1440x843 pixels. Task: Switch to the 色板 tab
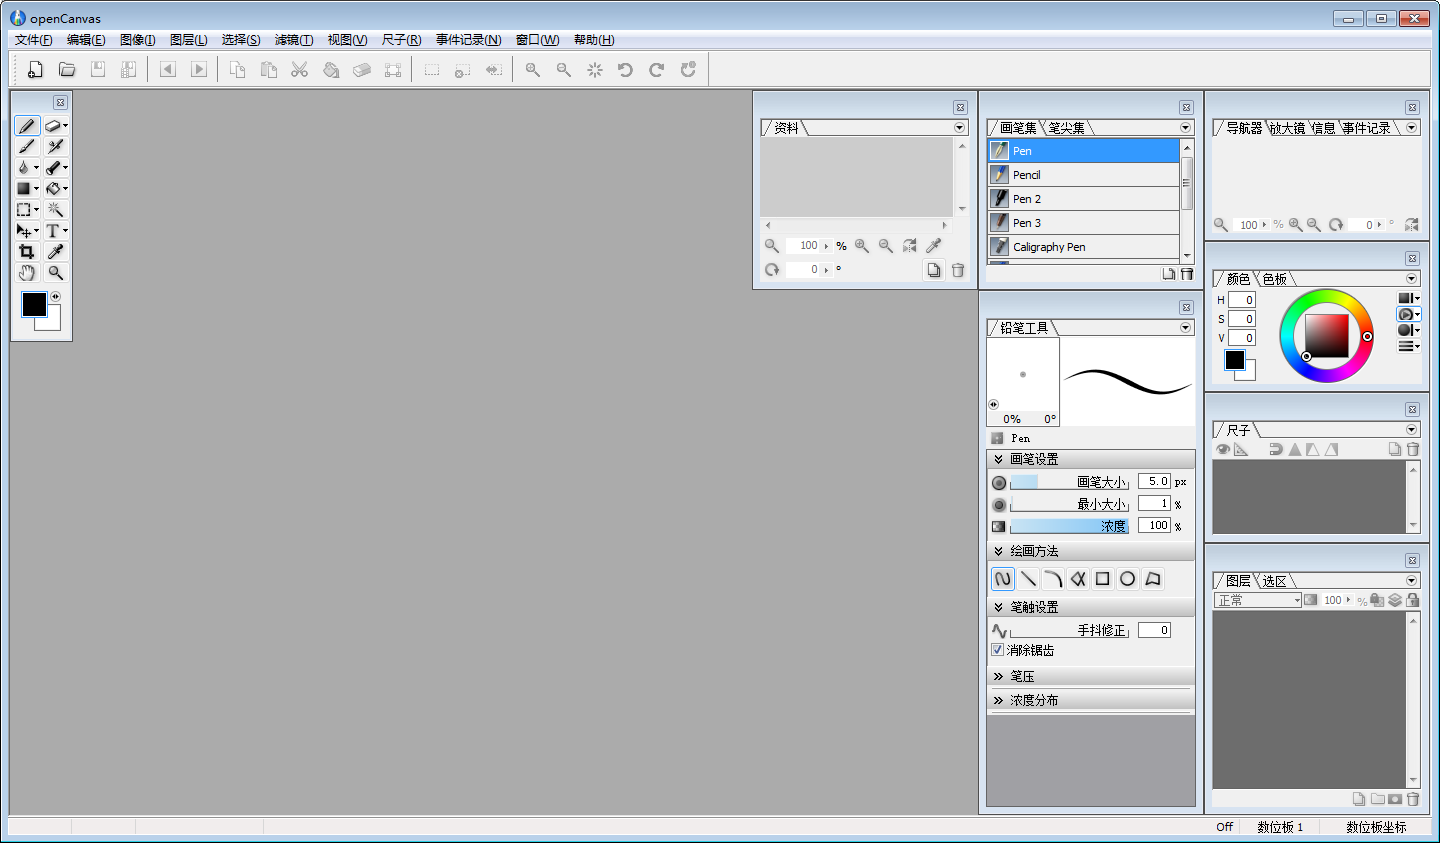tap(1274, 279)
